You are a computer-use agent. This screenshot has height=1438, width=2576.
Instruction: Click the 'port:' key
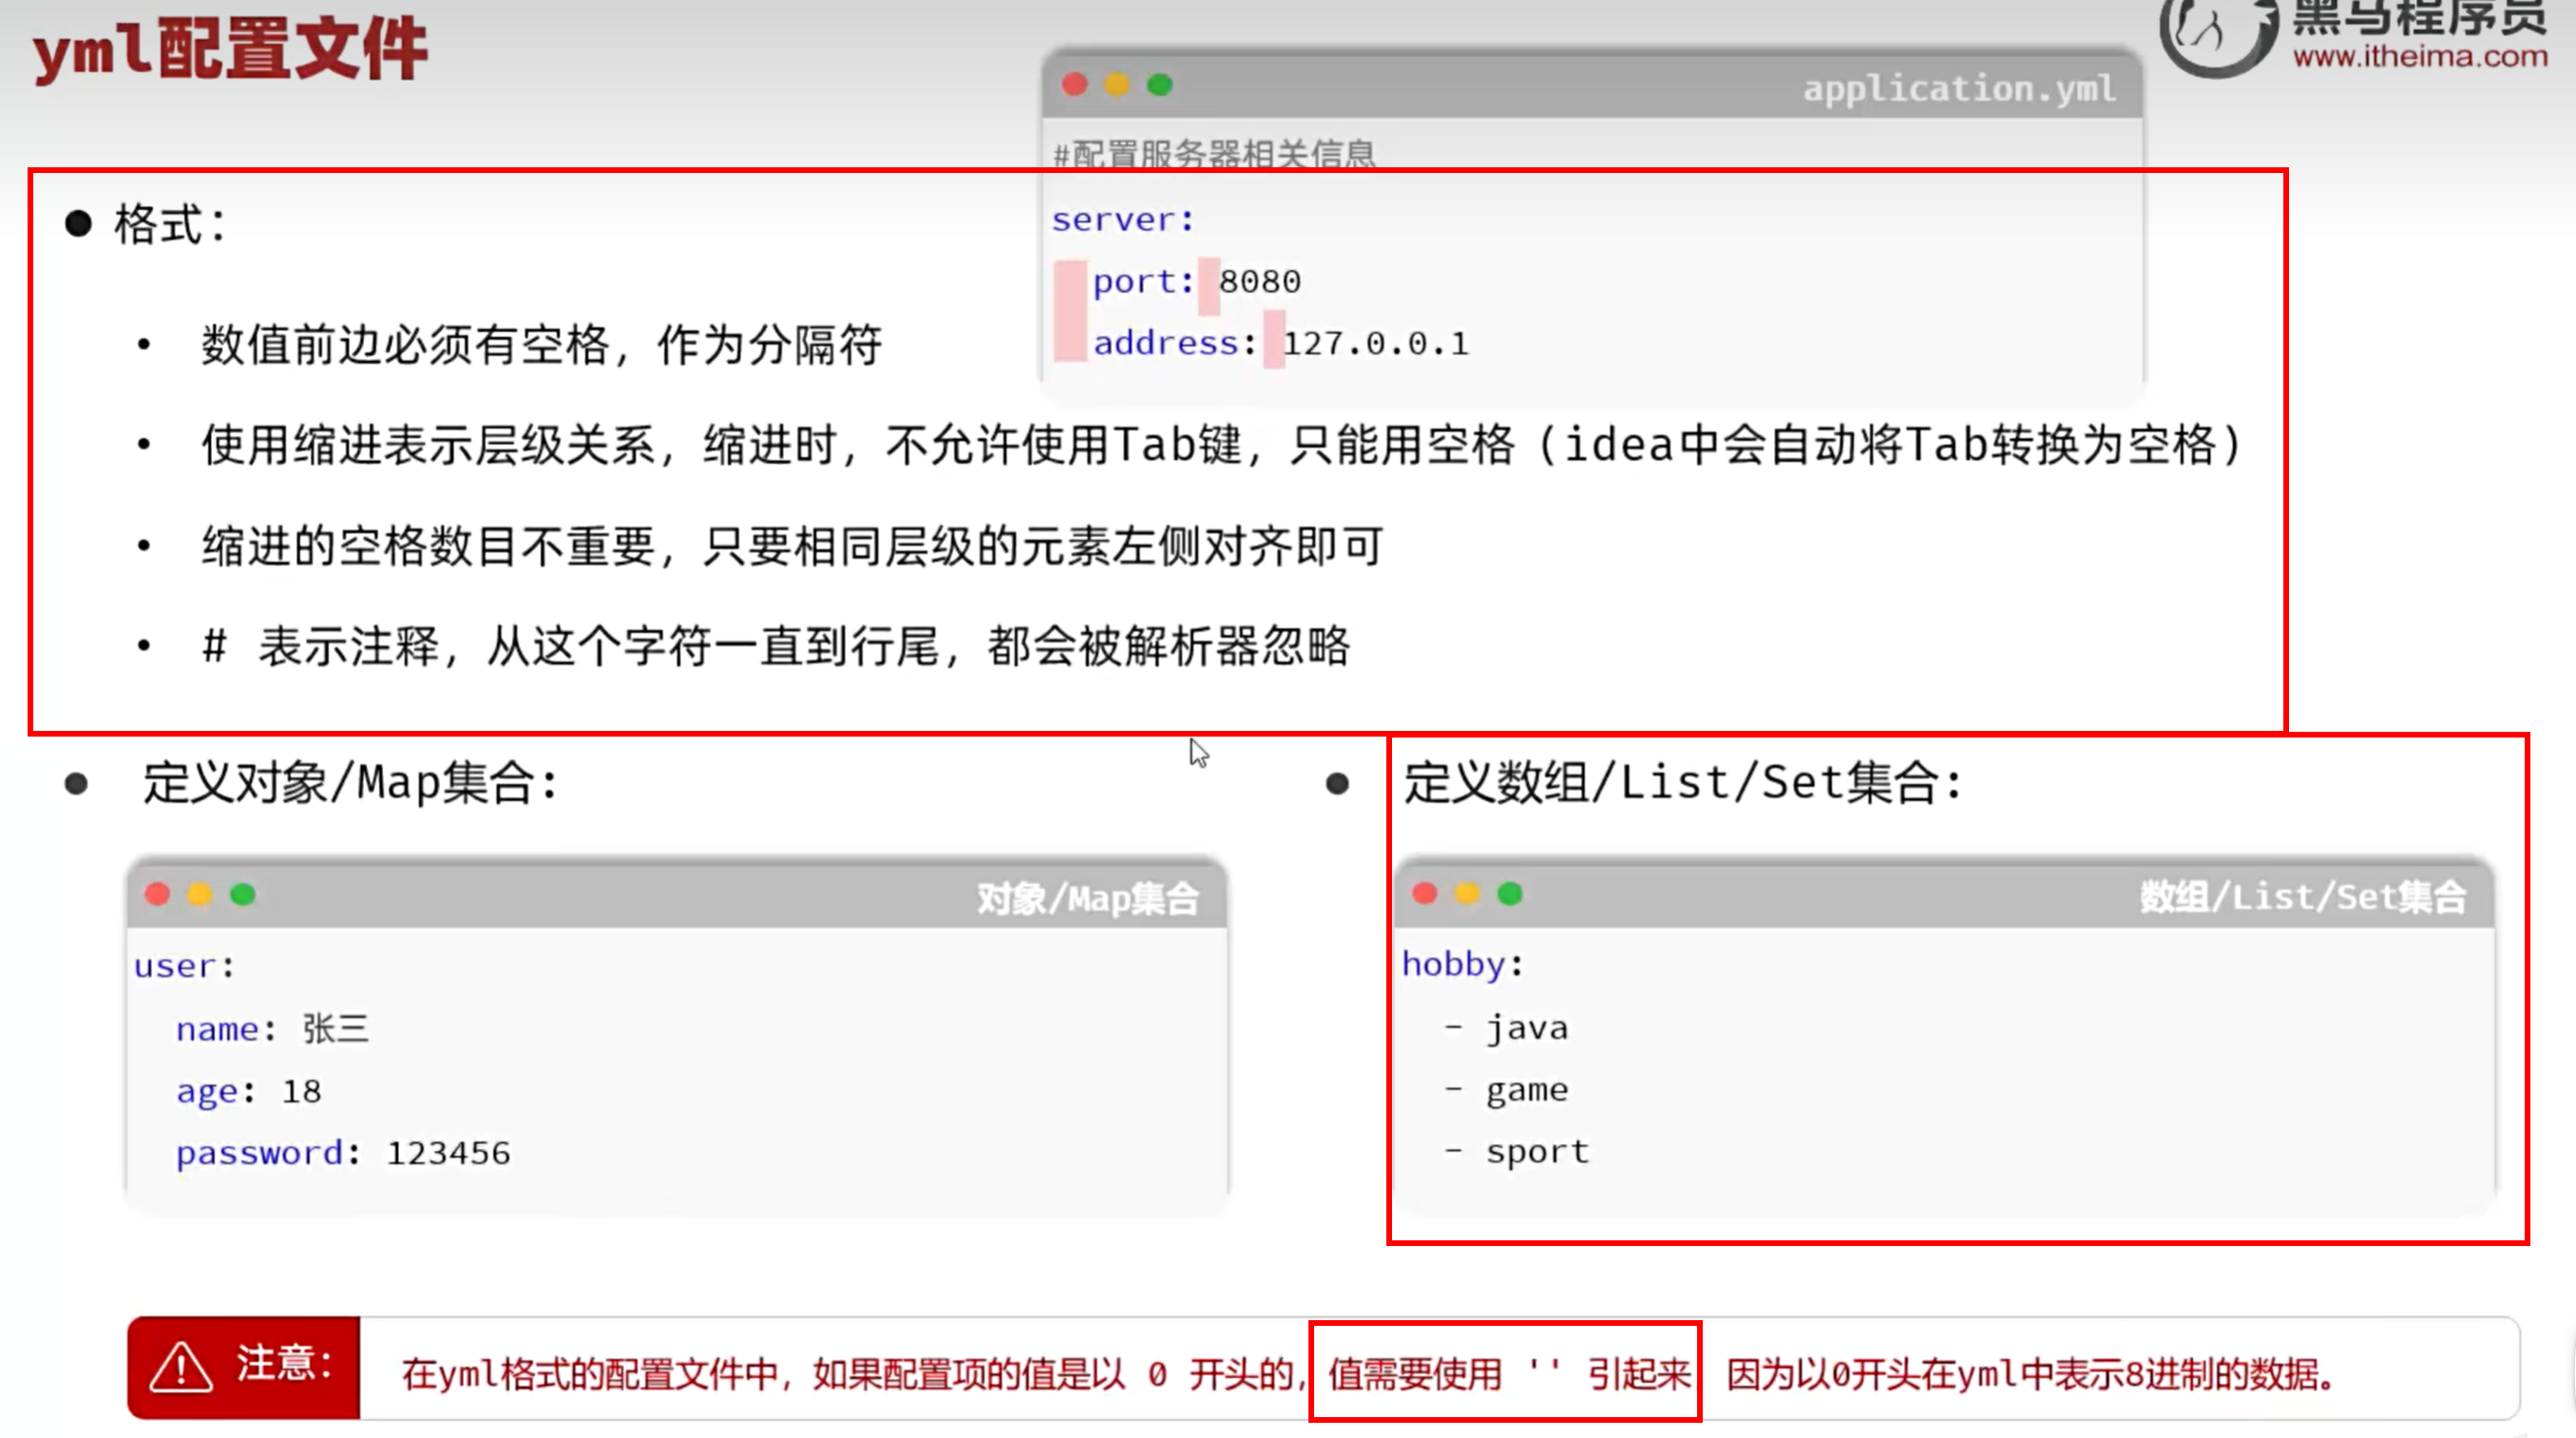click(1144, 283)
